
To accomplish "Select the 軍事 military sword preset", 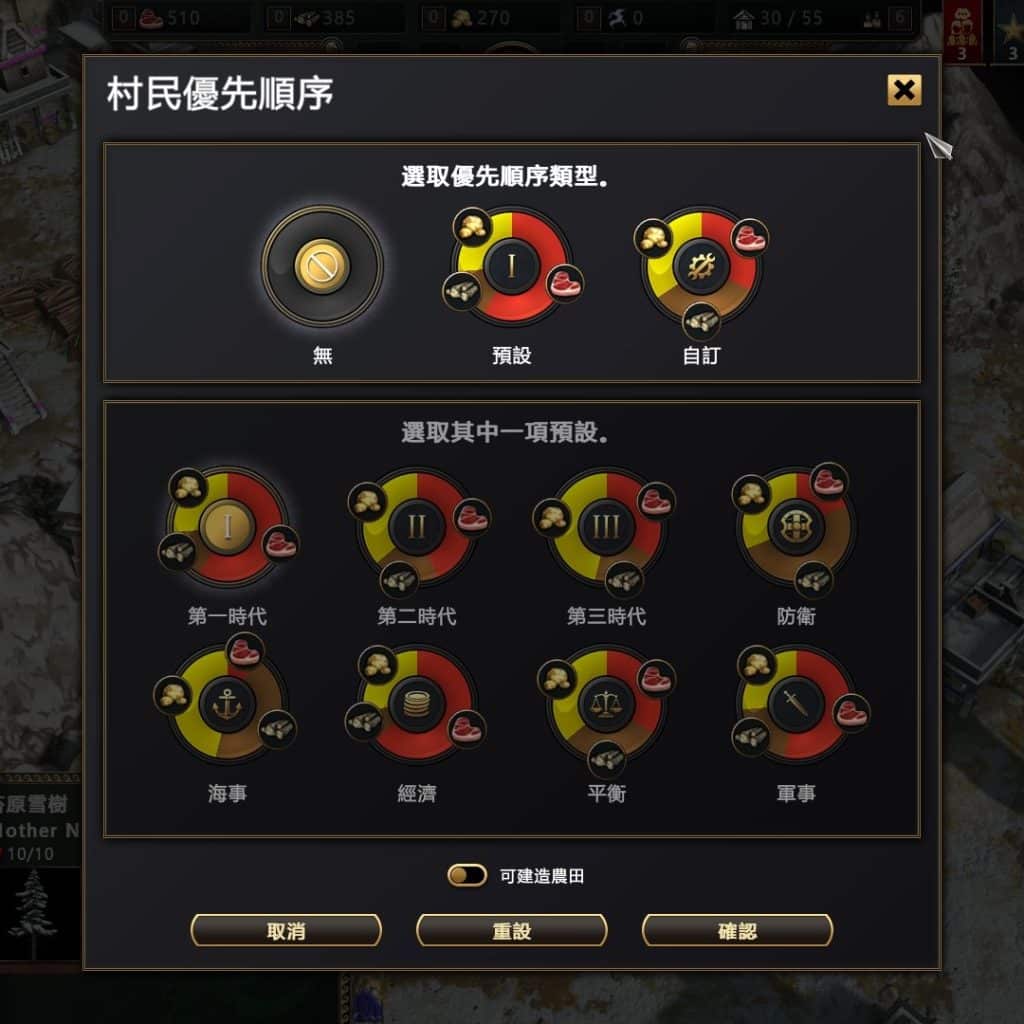I will point(795,704).
